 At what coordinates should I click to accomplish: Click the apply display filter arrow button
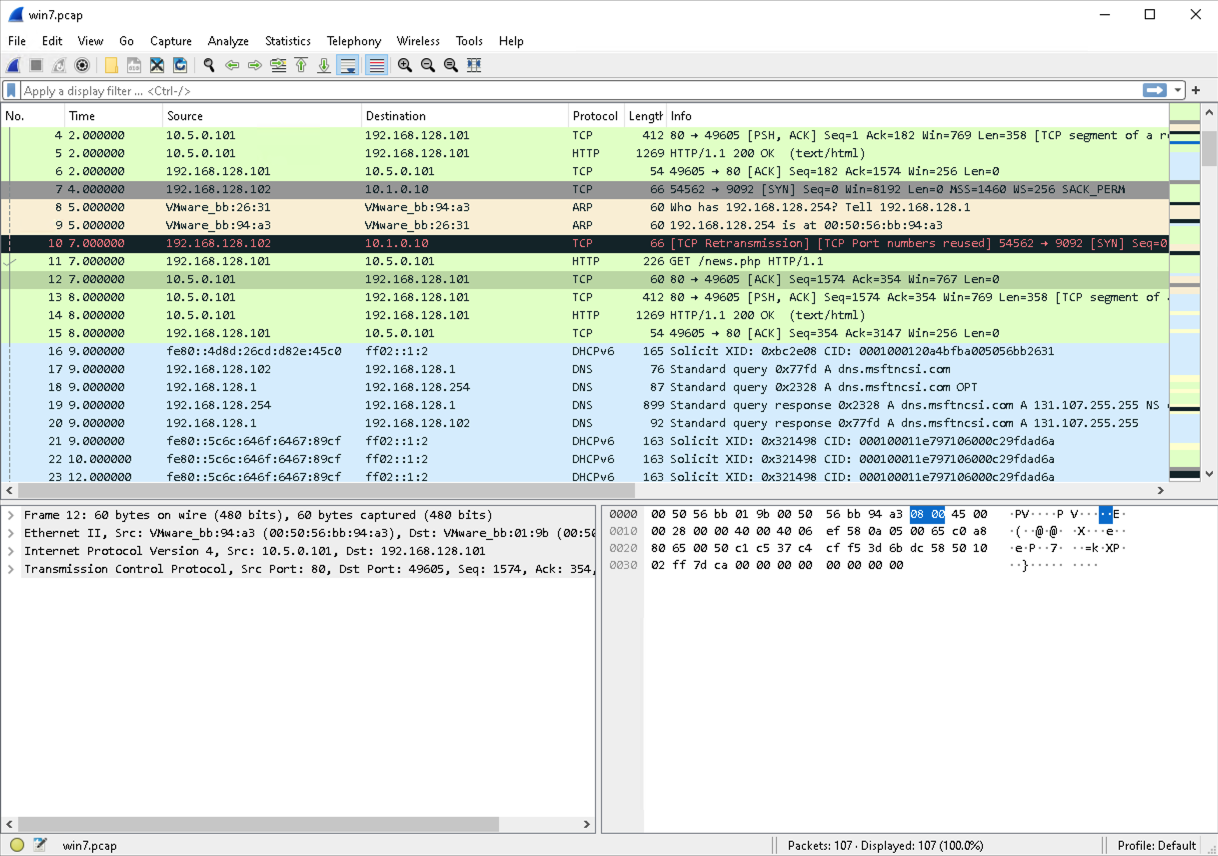1155,90
